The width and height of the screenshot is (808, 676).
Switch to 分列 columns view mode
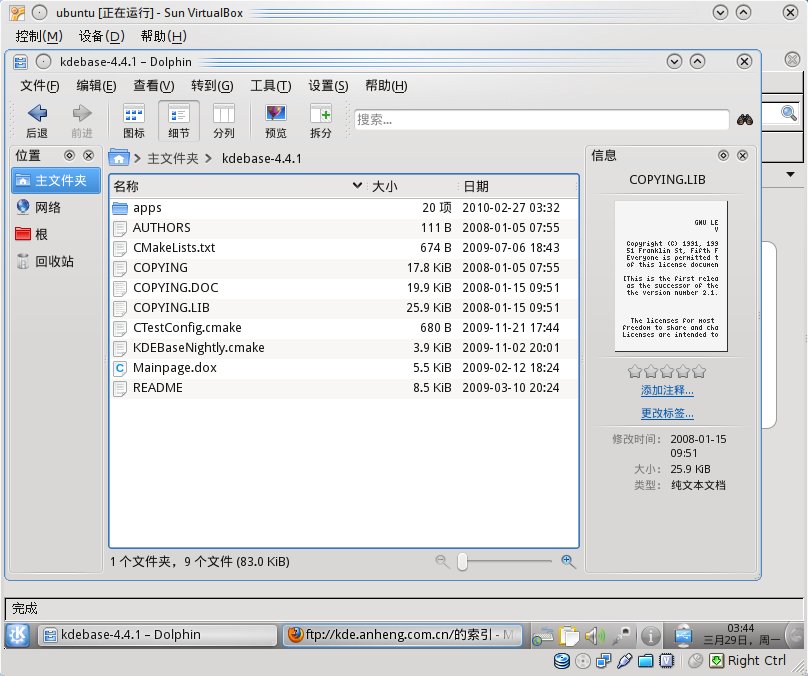224,120
